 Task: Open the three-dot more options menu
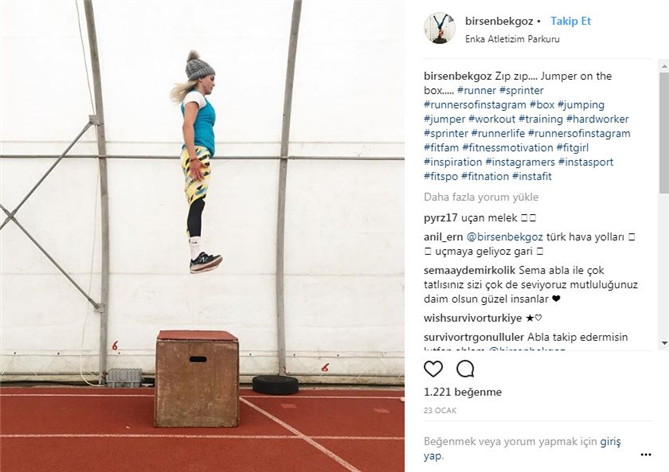[646, 455]
